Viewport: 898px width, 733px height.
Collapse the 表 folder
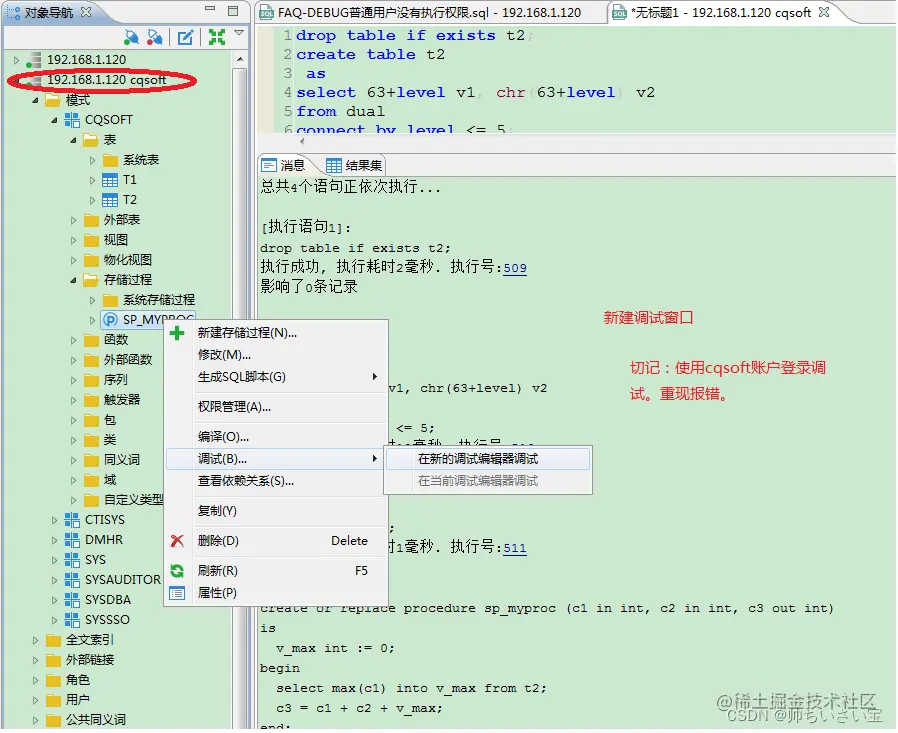tap(73, 140)
